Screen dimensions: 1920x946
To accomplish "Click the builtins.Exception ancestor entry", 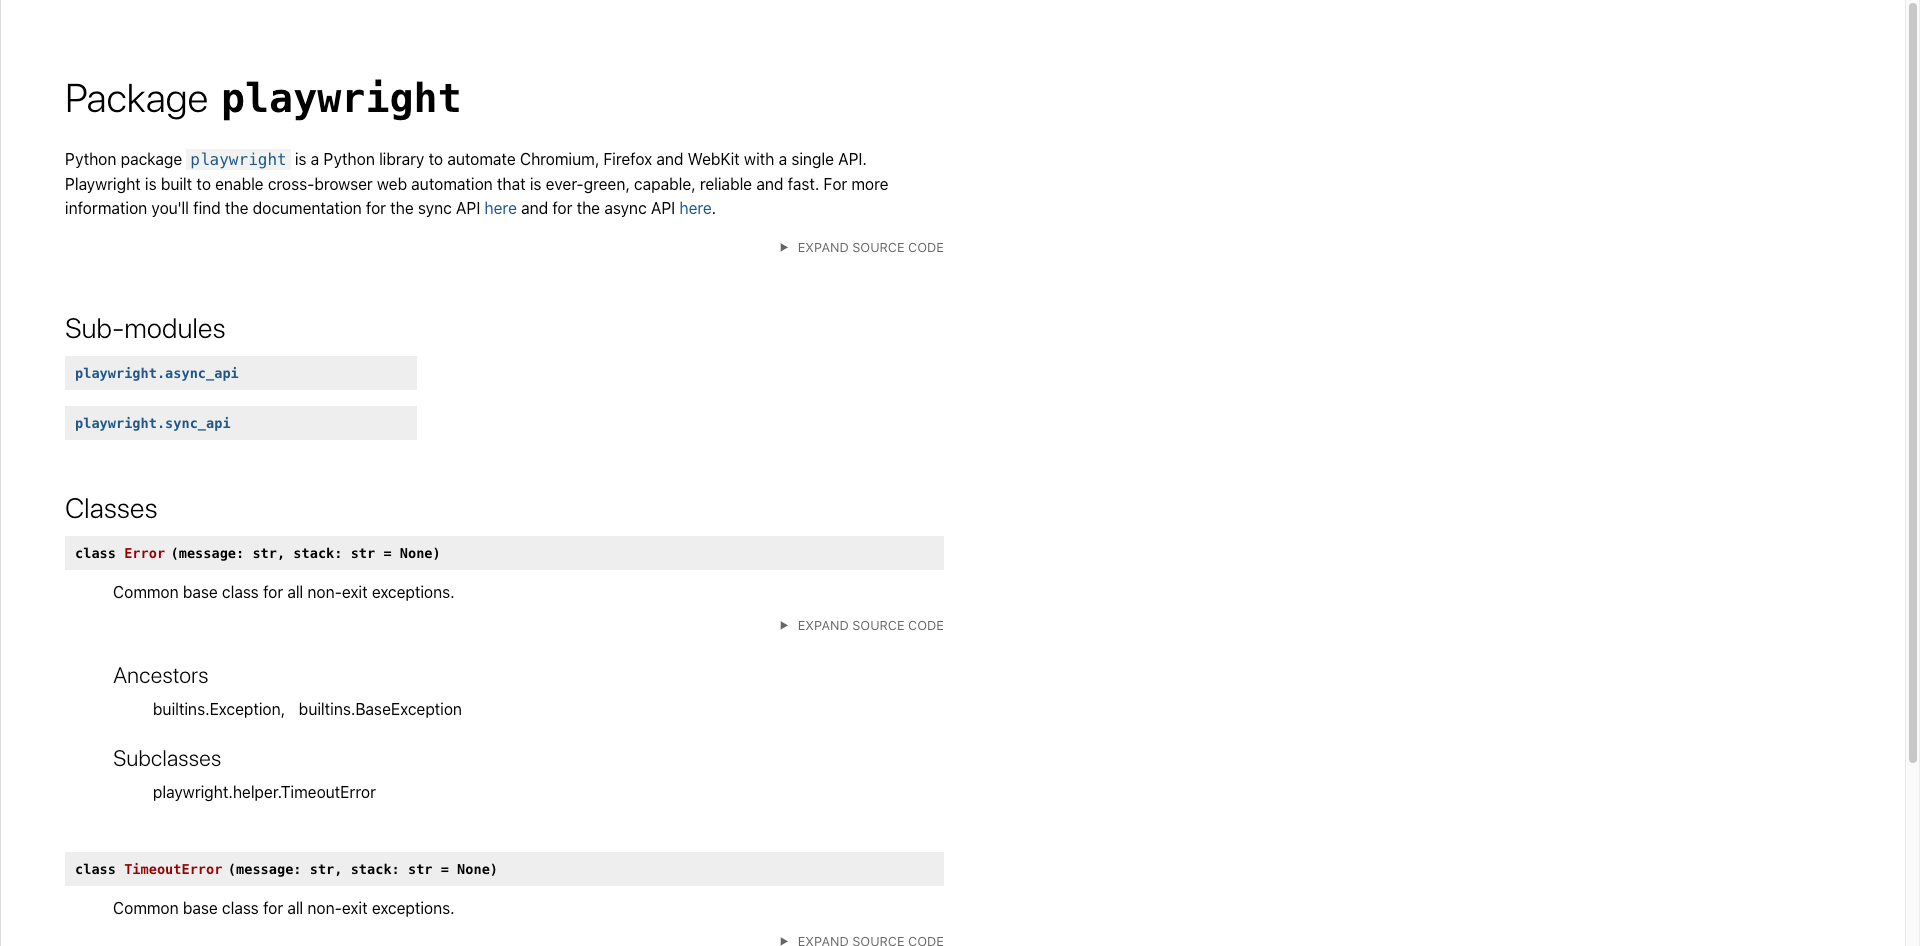I will [217, 709].
